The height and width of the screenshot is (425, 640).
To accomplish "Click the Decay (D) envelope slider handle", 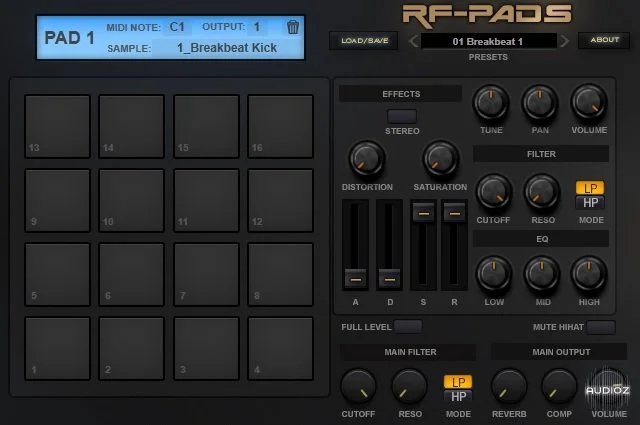I will coord(389,279).
